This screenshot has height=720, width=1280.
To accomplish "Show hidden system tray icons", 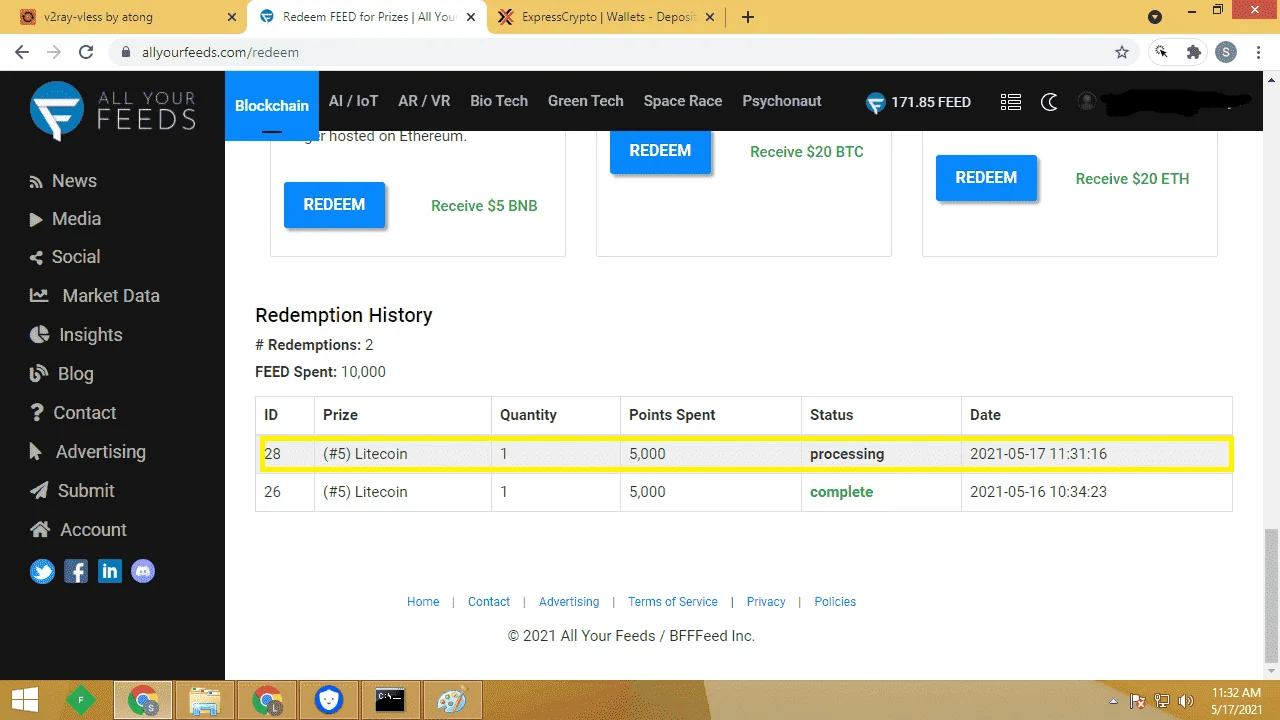I will (1114, 701).
